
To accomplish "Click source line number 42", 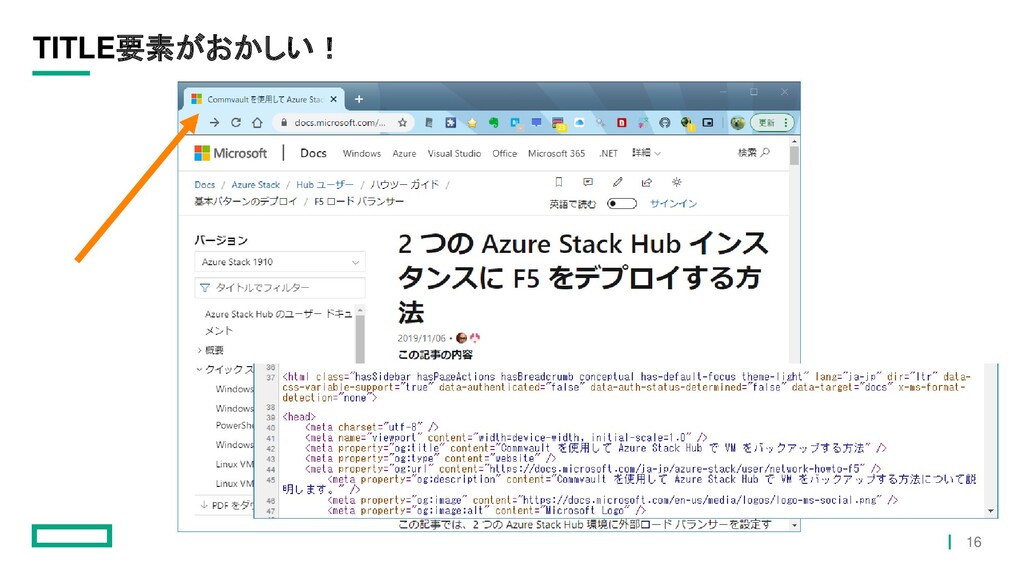I will 270,449.
